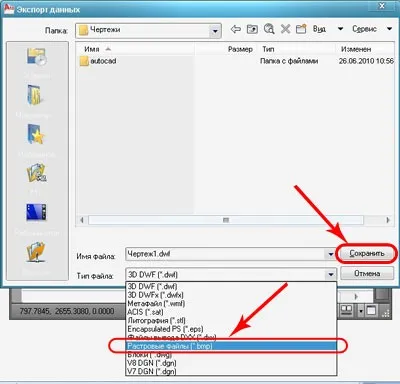
Task: Open the Сервис menu
Action: 364,29
